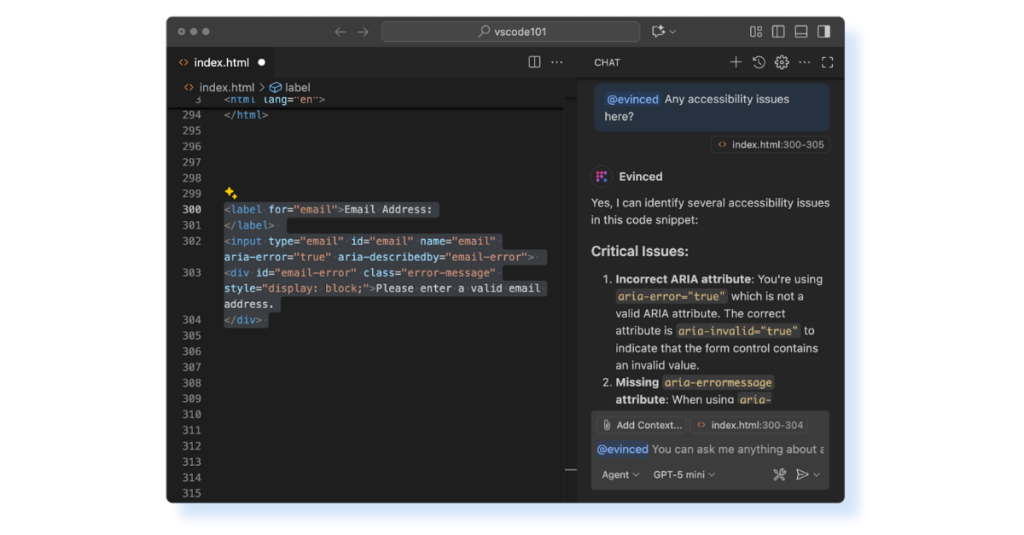Click the Add Context button
Screen dimensions: 1024x535
[x=642, y=425]
